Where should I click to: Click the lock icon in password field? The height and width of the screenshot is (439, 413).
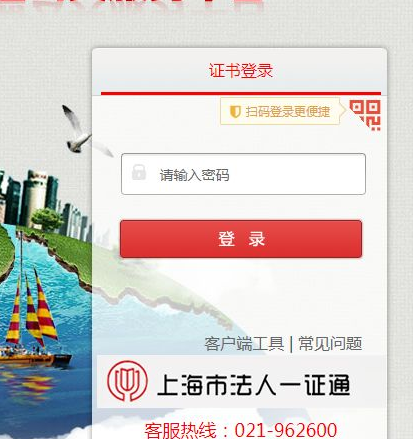tap(139, 172)
